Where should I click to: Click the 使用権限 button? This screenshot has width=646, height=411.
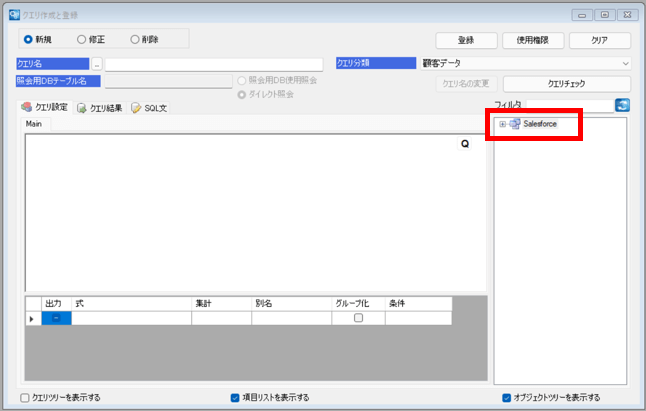pyautogui.click(x=533, y=40)
